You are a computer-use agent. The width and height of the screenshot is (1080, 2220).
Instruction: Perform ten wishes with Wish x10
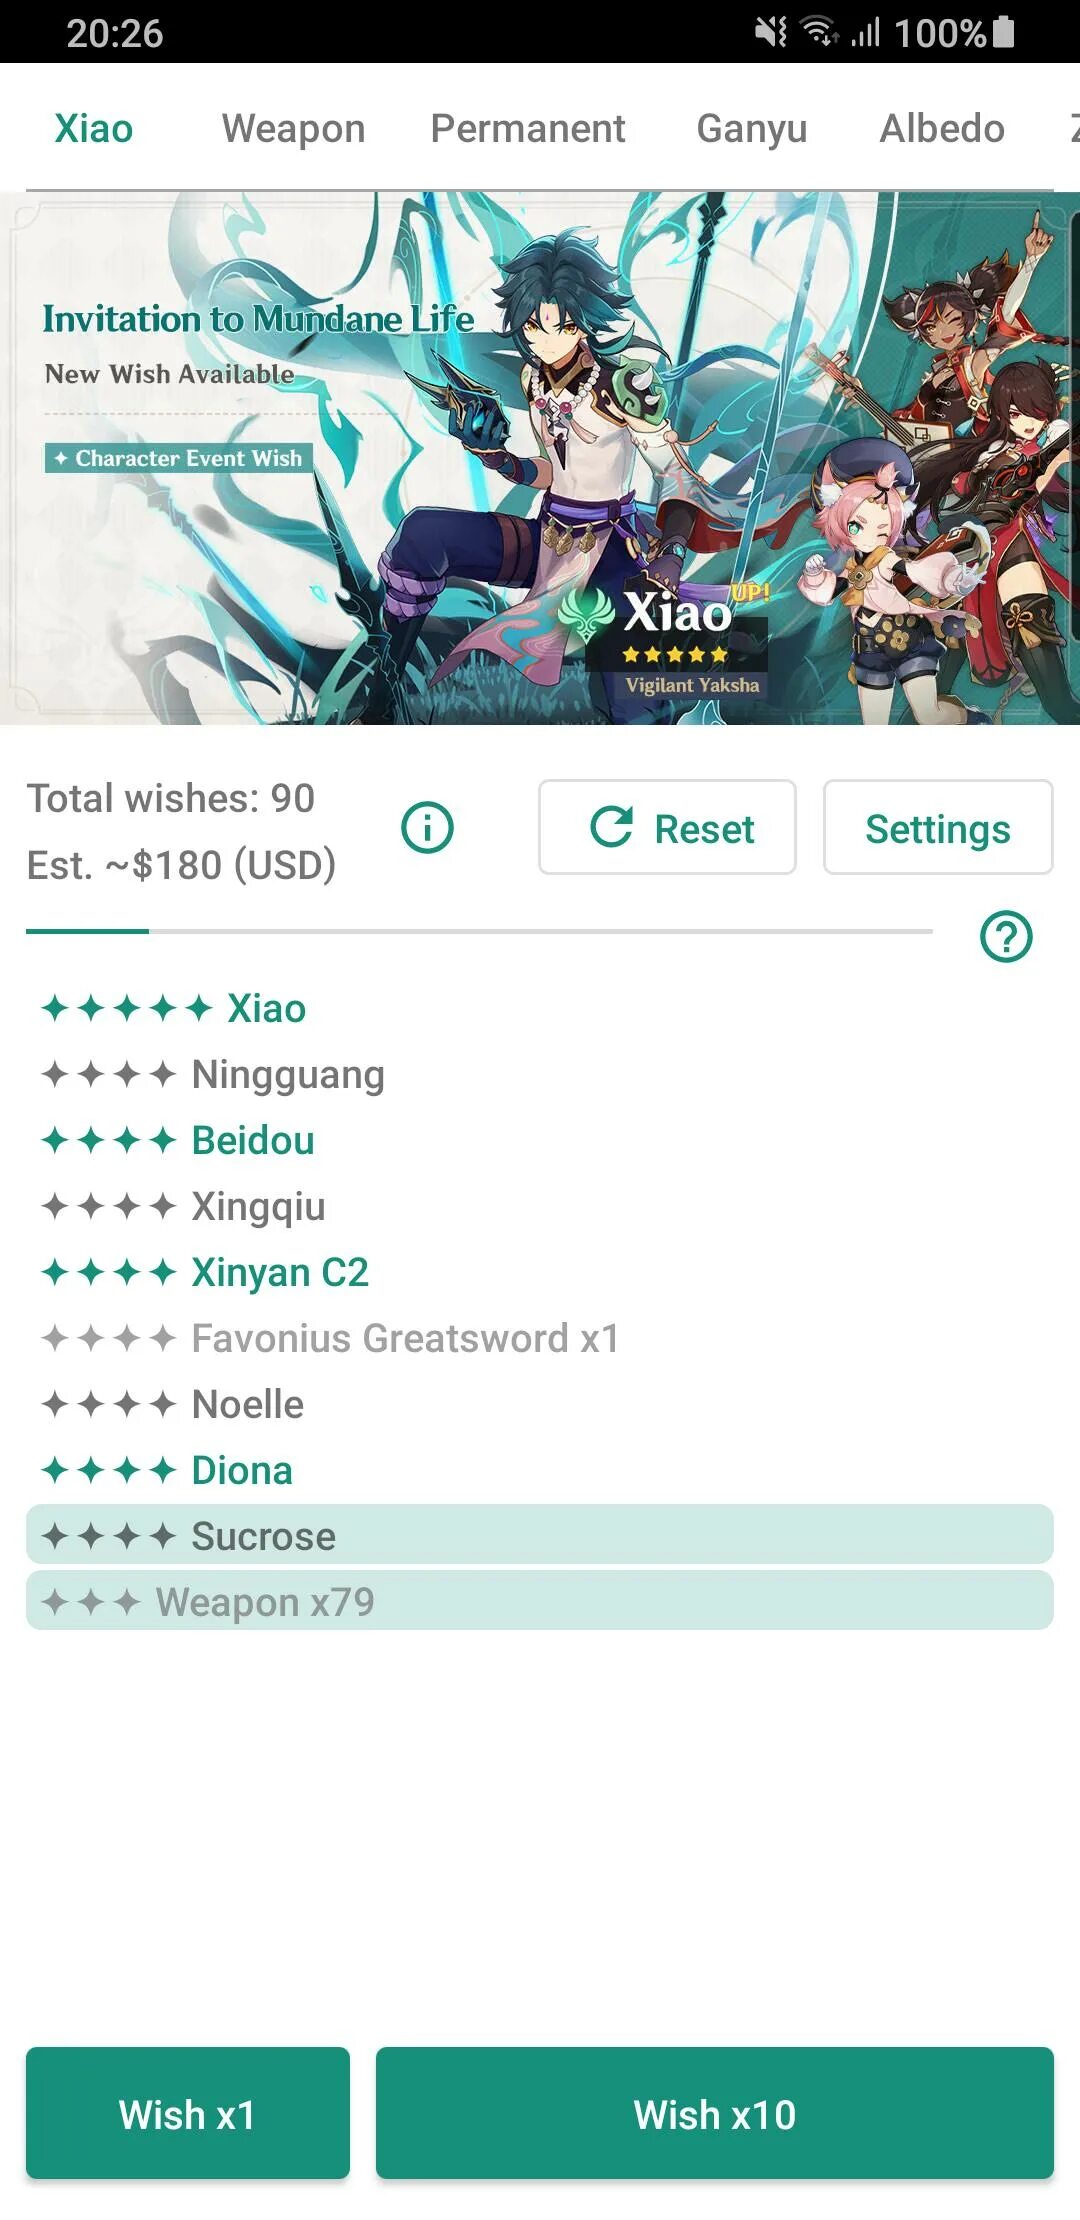tap(715, 2112)
